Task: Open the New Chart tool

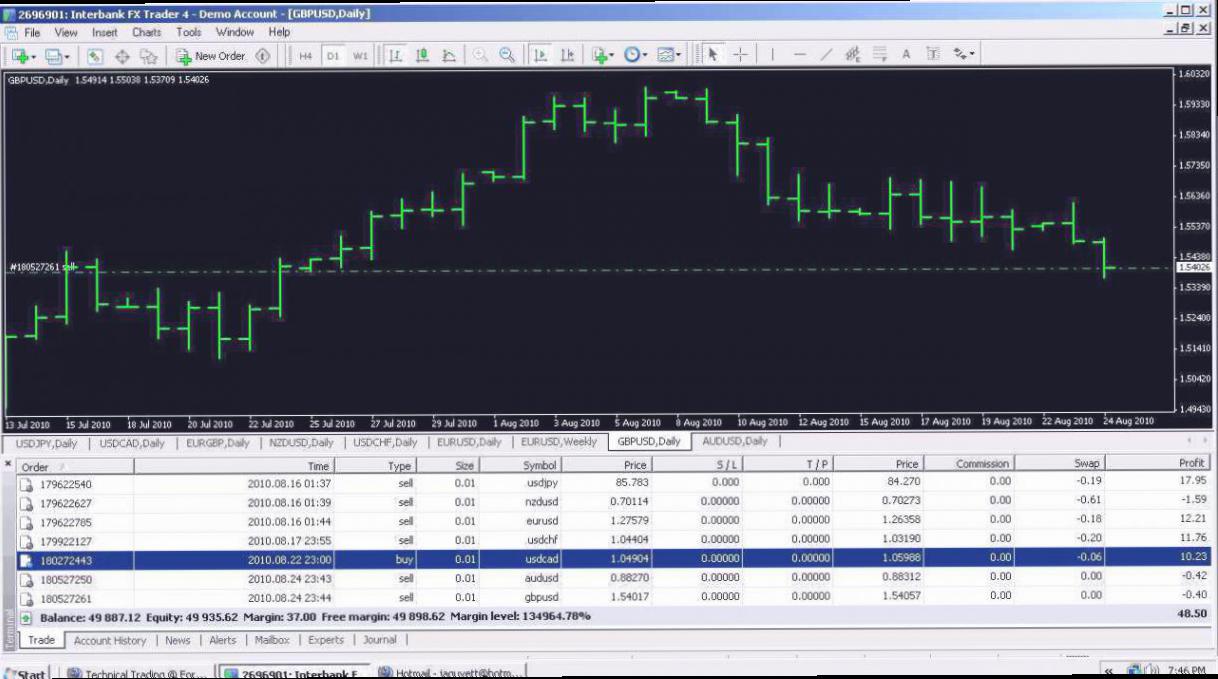Action: pos(19,56)
